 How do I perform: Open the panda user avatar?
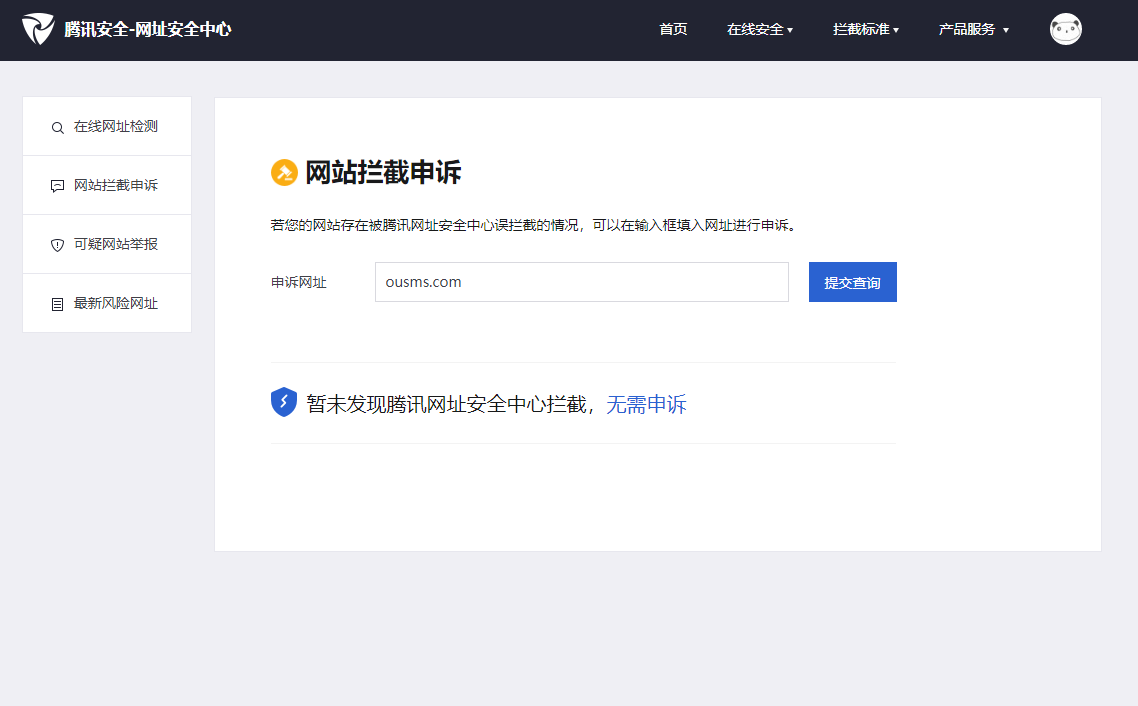point(1065,29)
